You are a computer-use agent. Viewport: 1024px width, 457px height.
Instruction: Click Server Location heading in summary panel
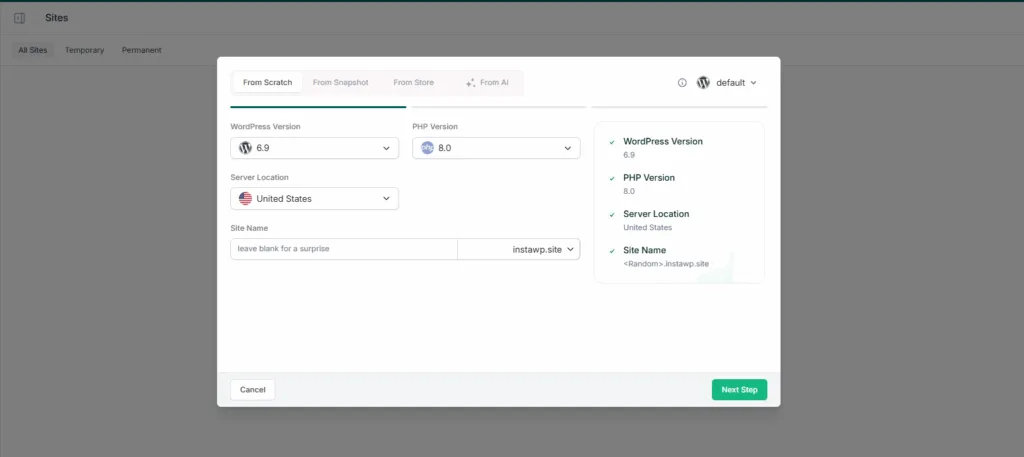click(656, 213)
